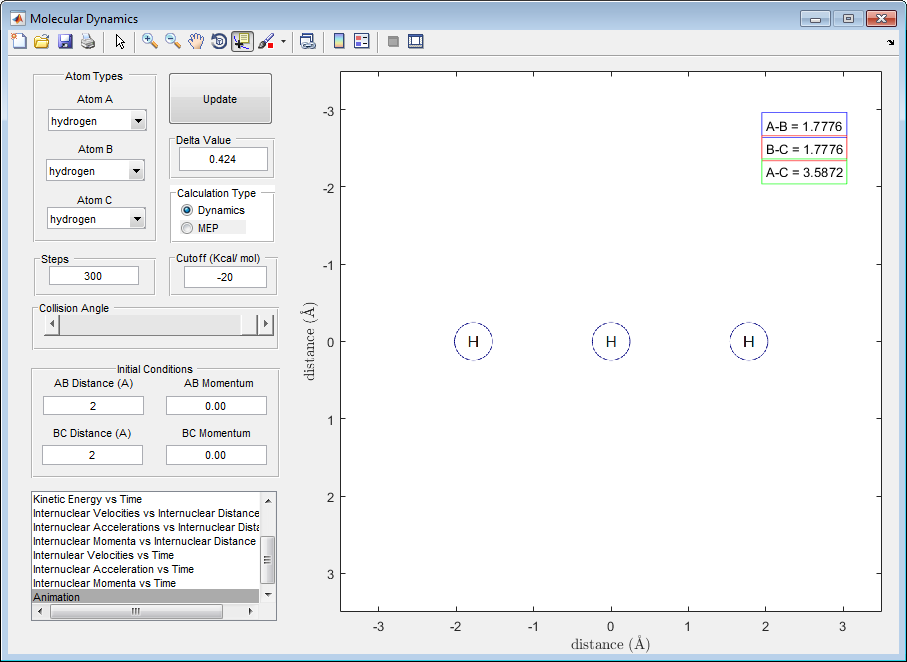This screenshot has height=662, width=907.
Task: Insert a colorbar from the toolbar
Action: [x=339, y=41]
